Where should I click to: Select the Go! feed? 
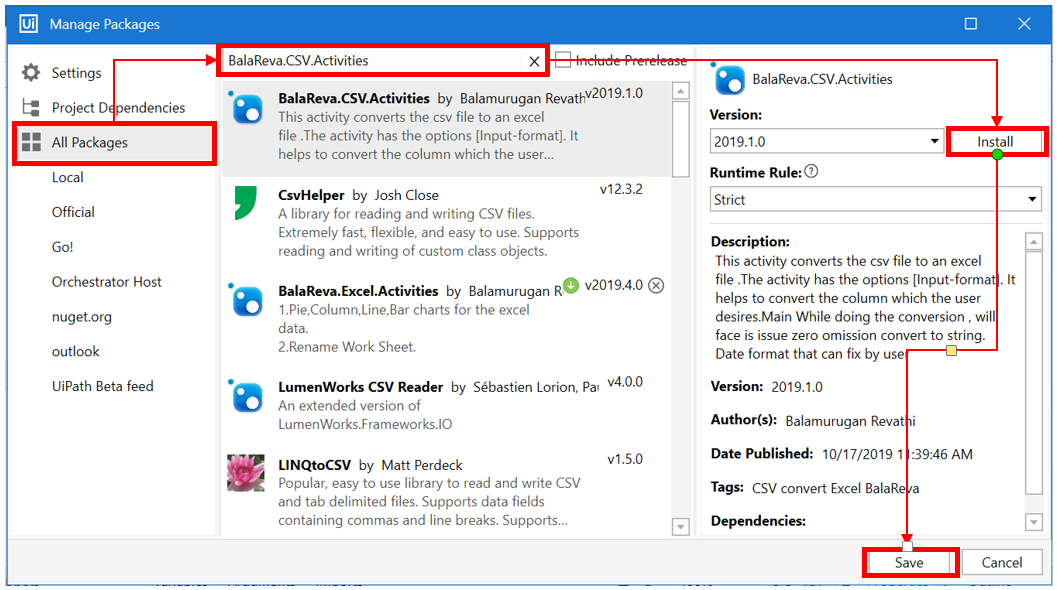[x=62, y=247]
